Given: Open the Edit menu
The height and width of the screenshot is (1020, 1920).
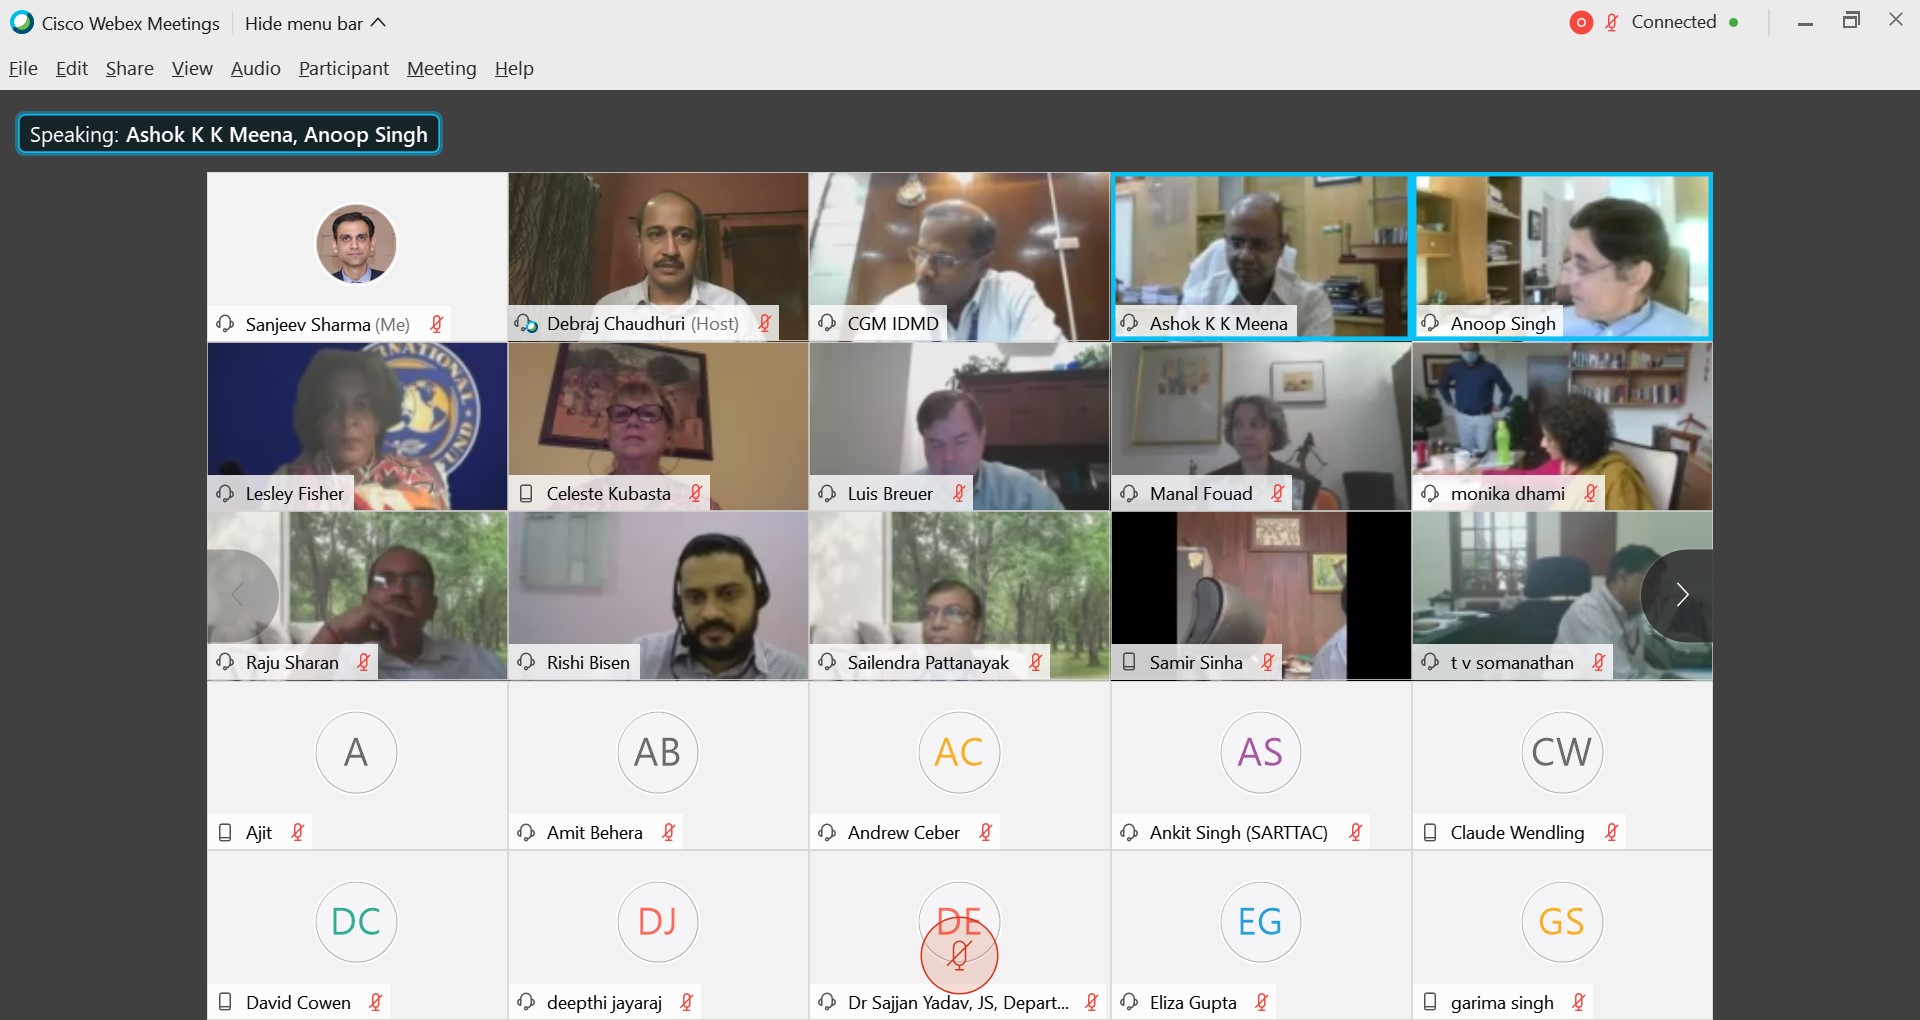Looking at the screenshot, I should pos(72,68).
